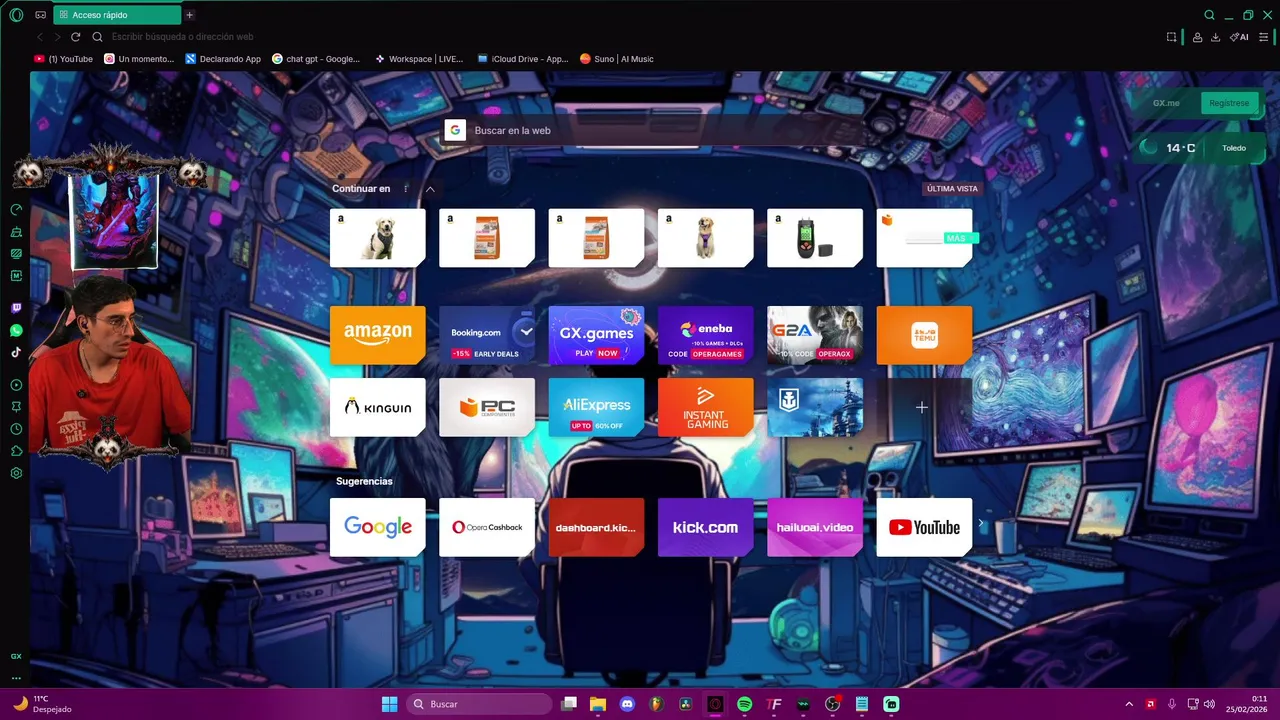The height and width of the screenshot is (720, 1280).
Task: Click the GX button at sidebar bottom
Action: click(16, 656)
